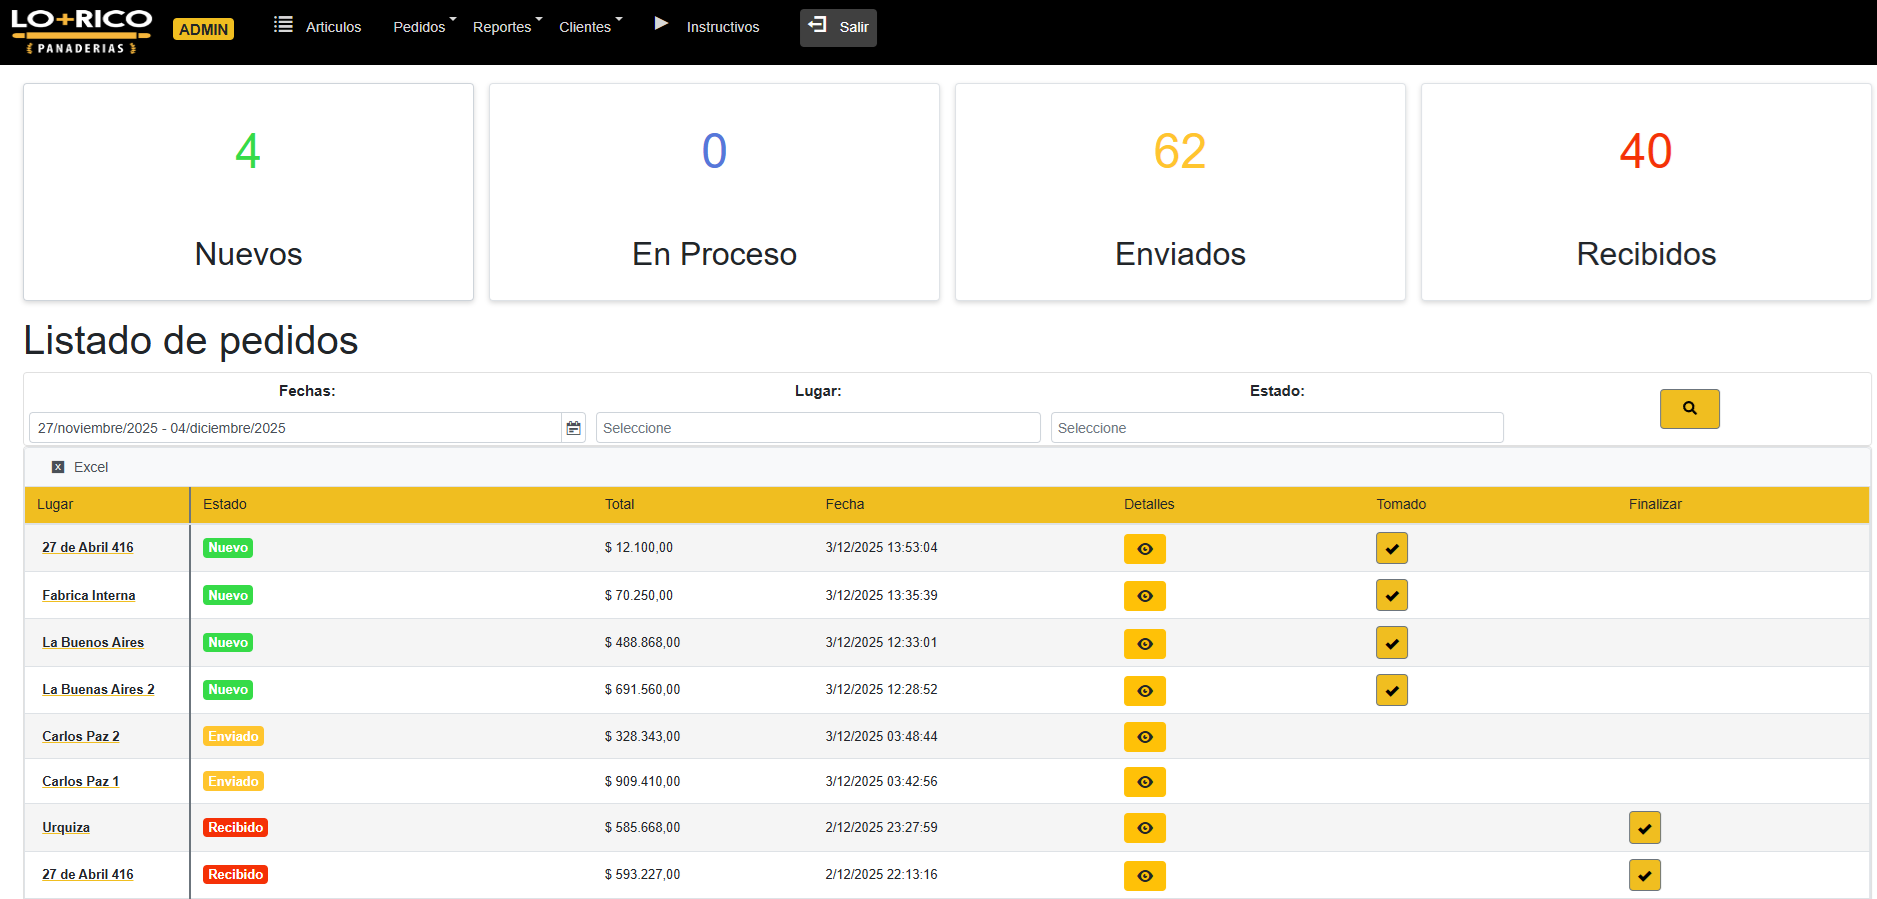Click the Lo+Rico Panaderias logo
The width and height of the screenshot is (1877, 899).
click(x=82, y=30)
